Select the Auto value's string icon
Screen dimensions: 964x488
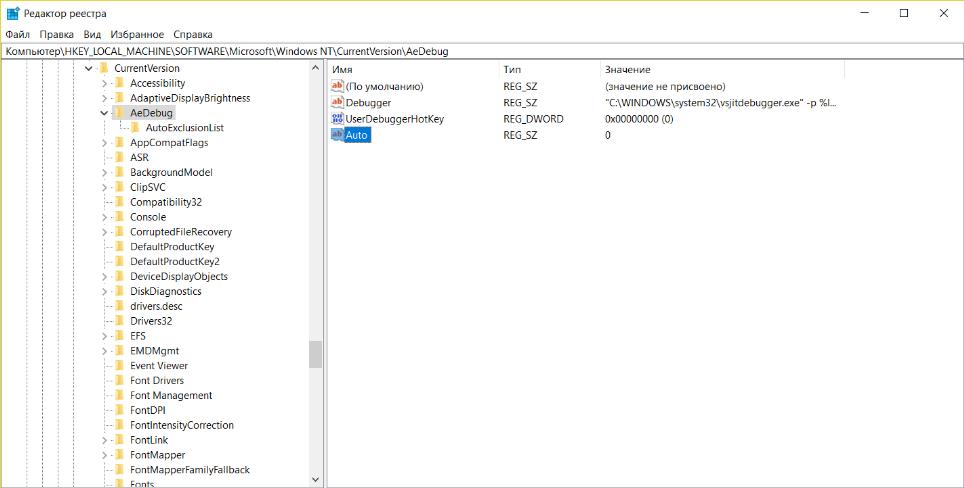point(337,135)
